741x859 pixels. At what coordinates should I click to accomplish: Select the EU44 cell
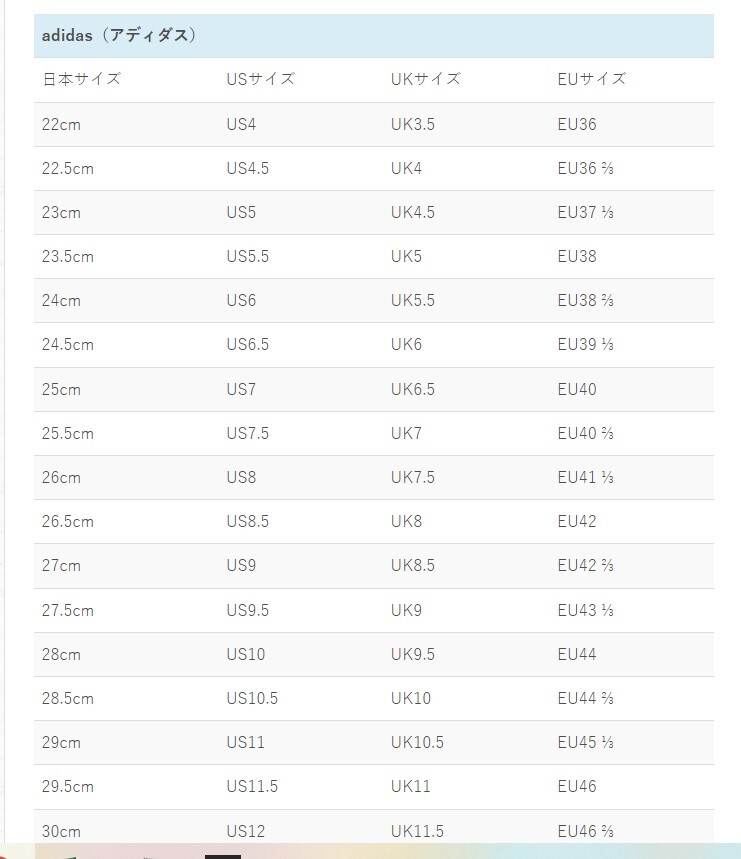point(577,654)
